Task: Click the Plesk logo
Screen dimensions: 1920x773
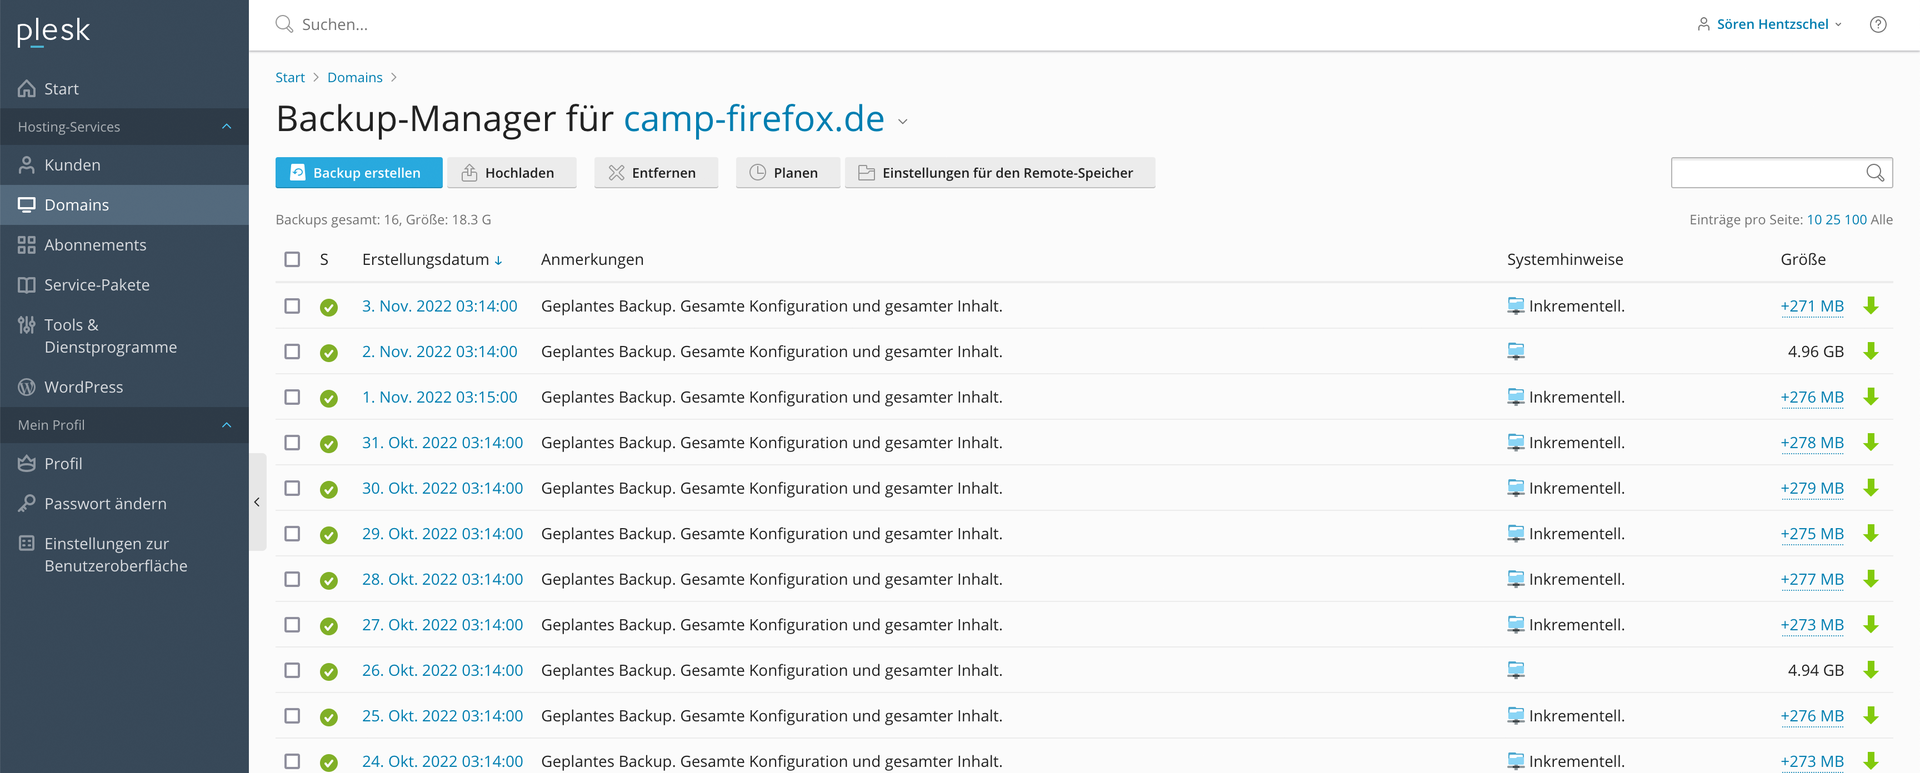Action: click(x=54, y=32)
